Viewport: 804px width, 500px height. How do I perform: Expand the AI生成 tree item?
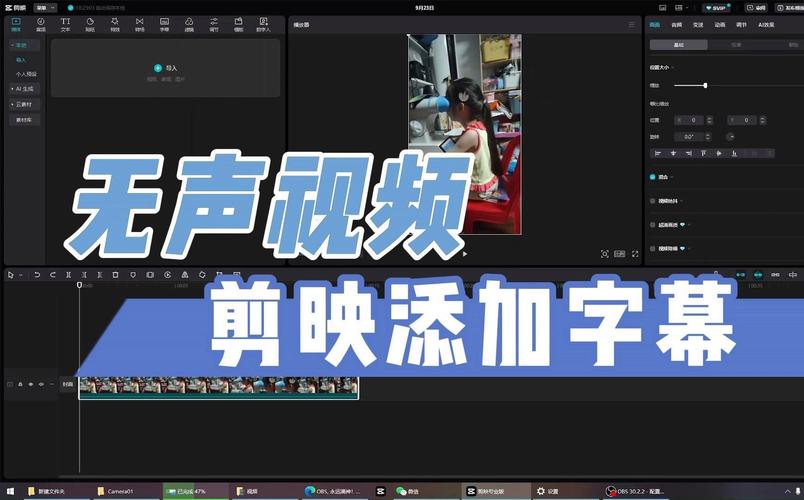(12, 89)
